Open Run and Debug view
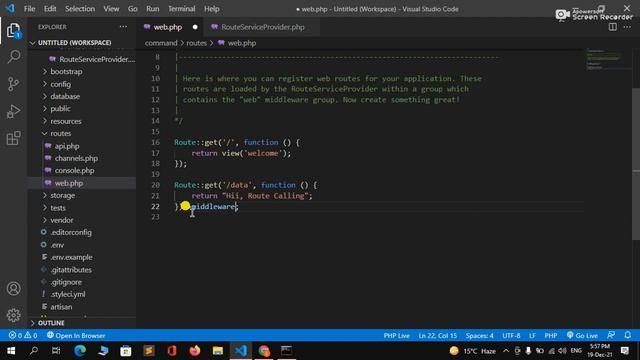Screen dimensions: 640x360 click(13, 111)
